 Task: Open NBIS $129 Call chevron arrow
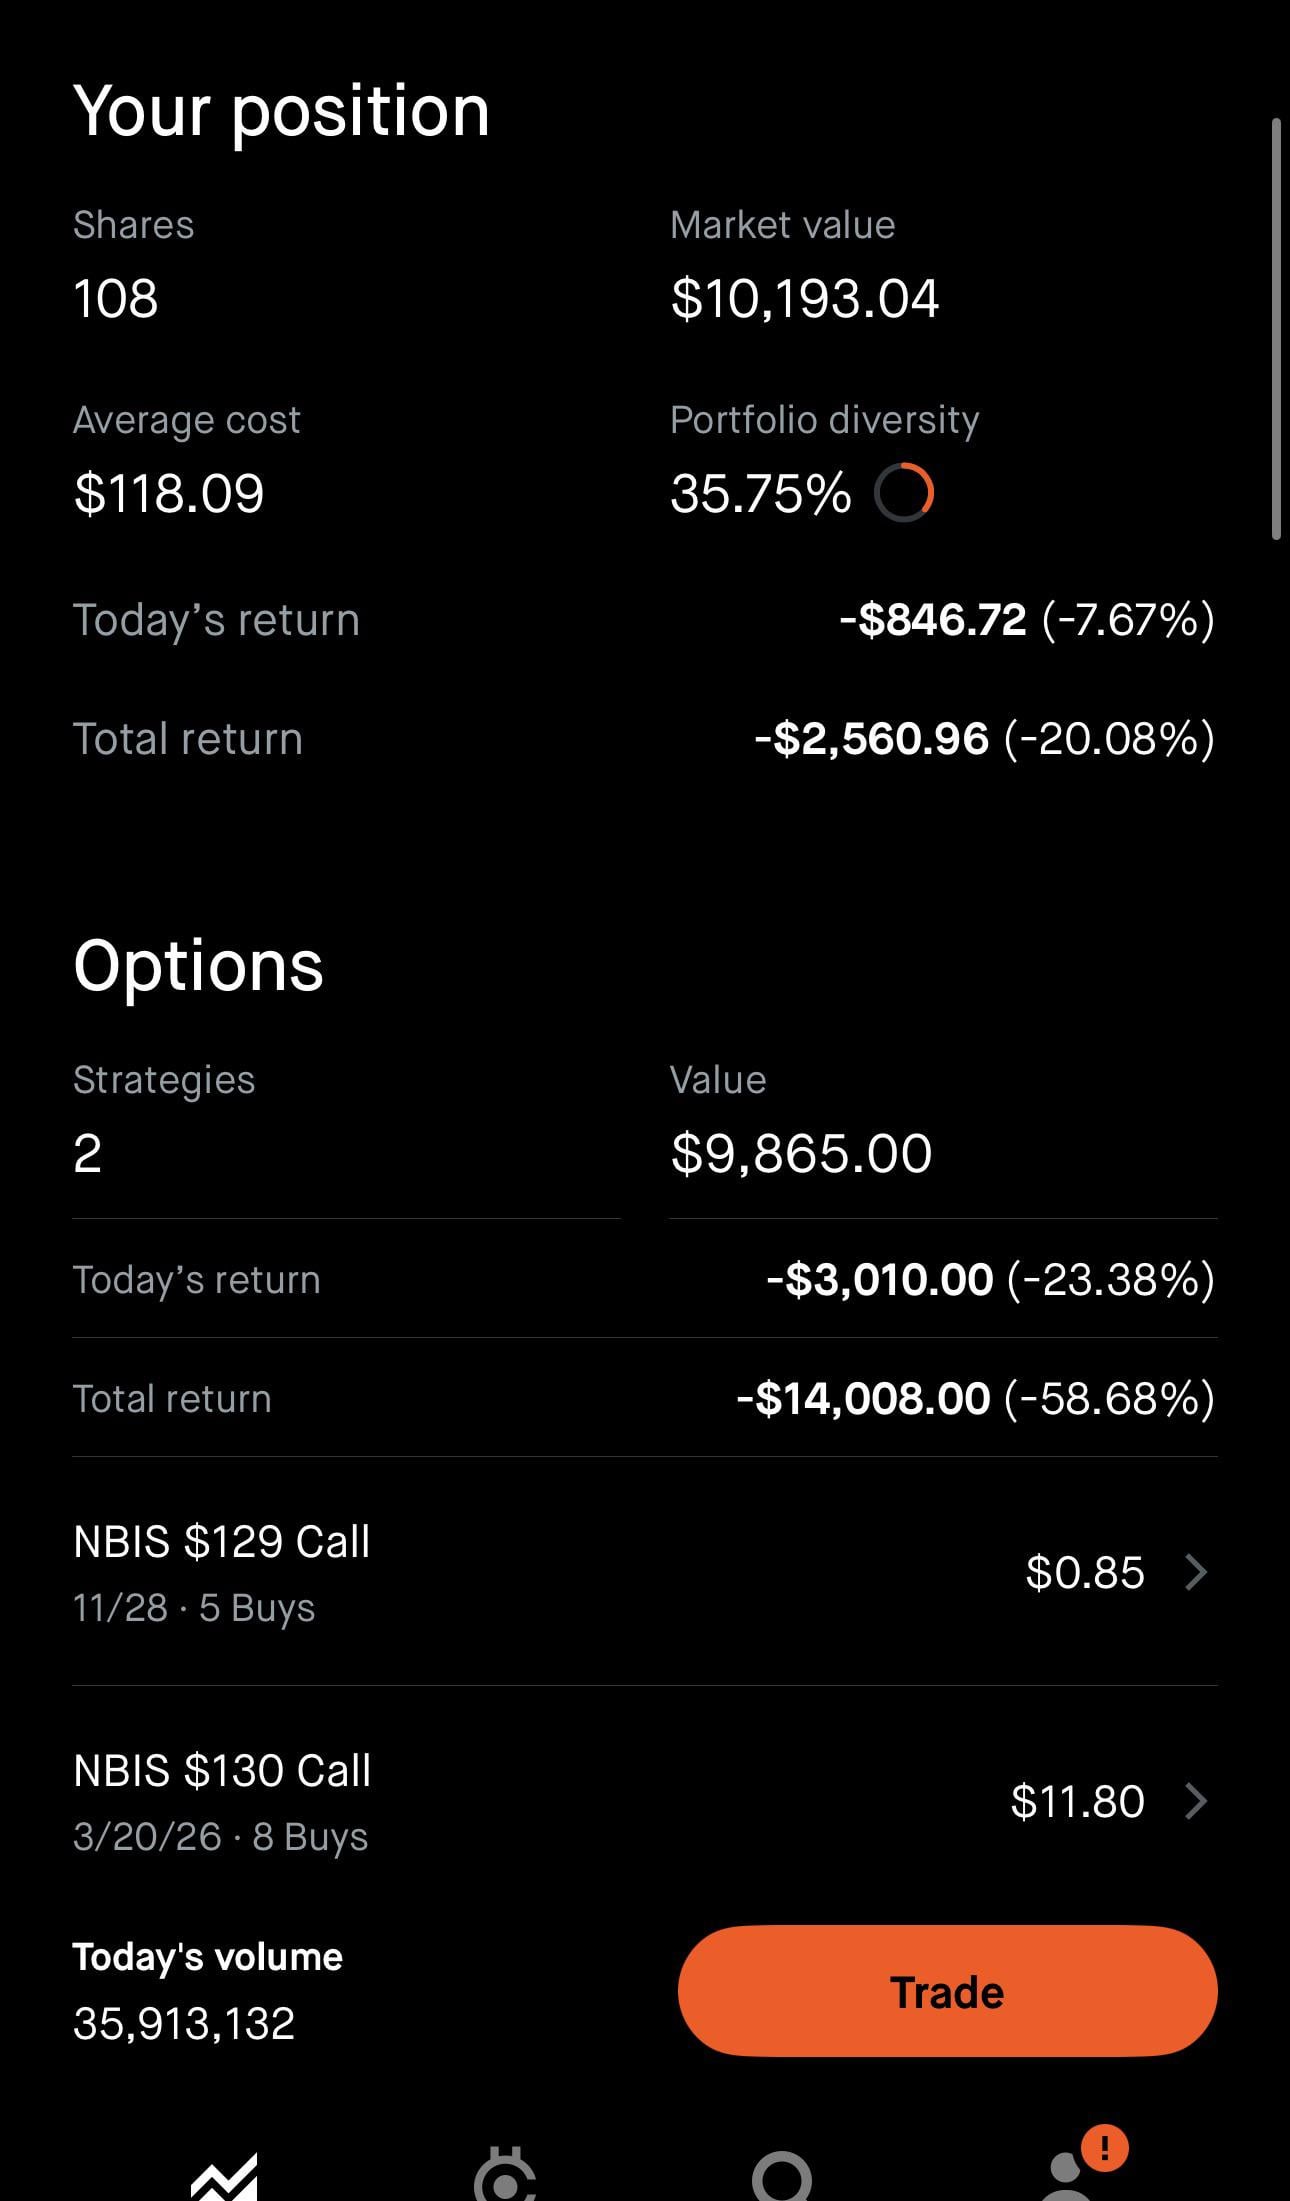point(1196,1573)
